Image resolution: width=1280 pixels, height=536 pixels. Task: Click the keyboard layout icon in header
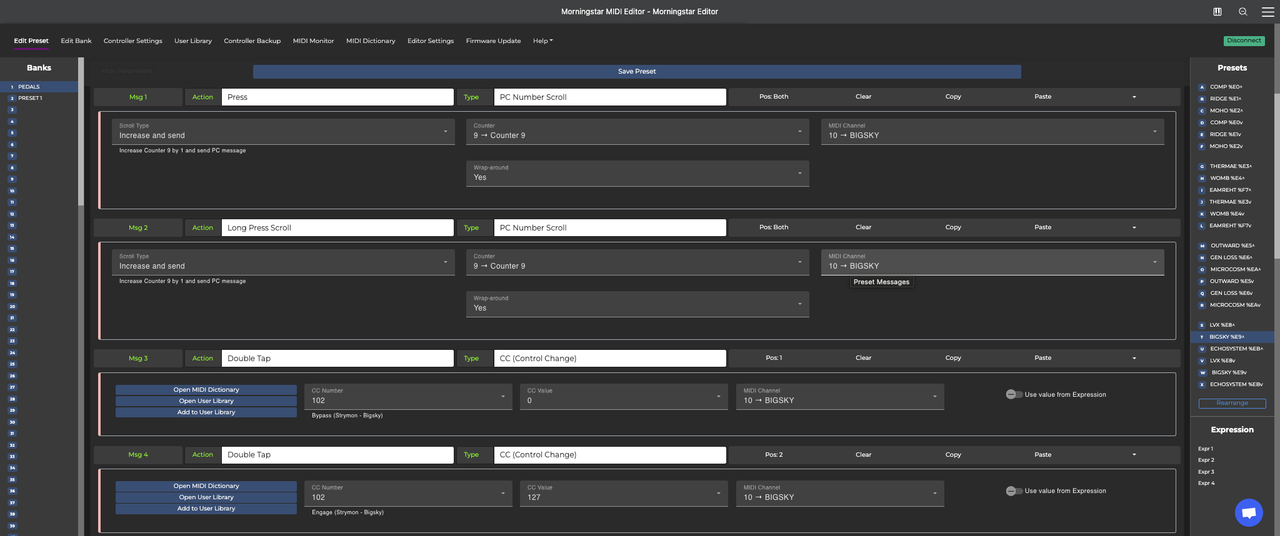click(1217, 12)
